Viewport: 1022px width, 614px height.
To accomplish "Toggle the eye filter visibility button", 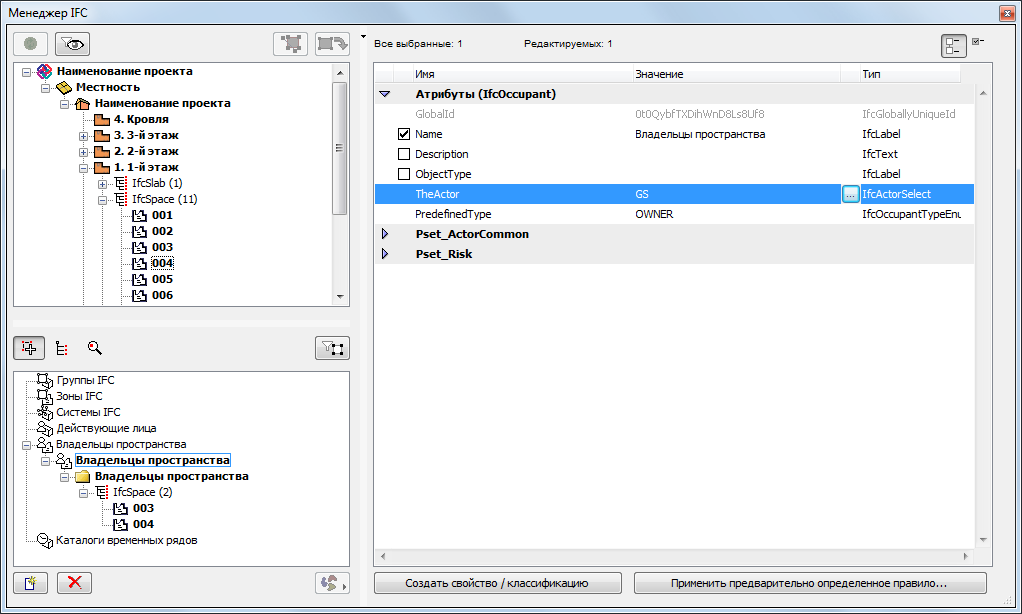I will pyautogui.click(x=72, y=44).
